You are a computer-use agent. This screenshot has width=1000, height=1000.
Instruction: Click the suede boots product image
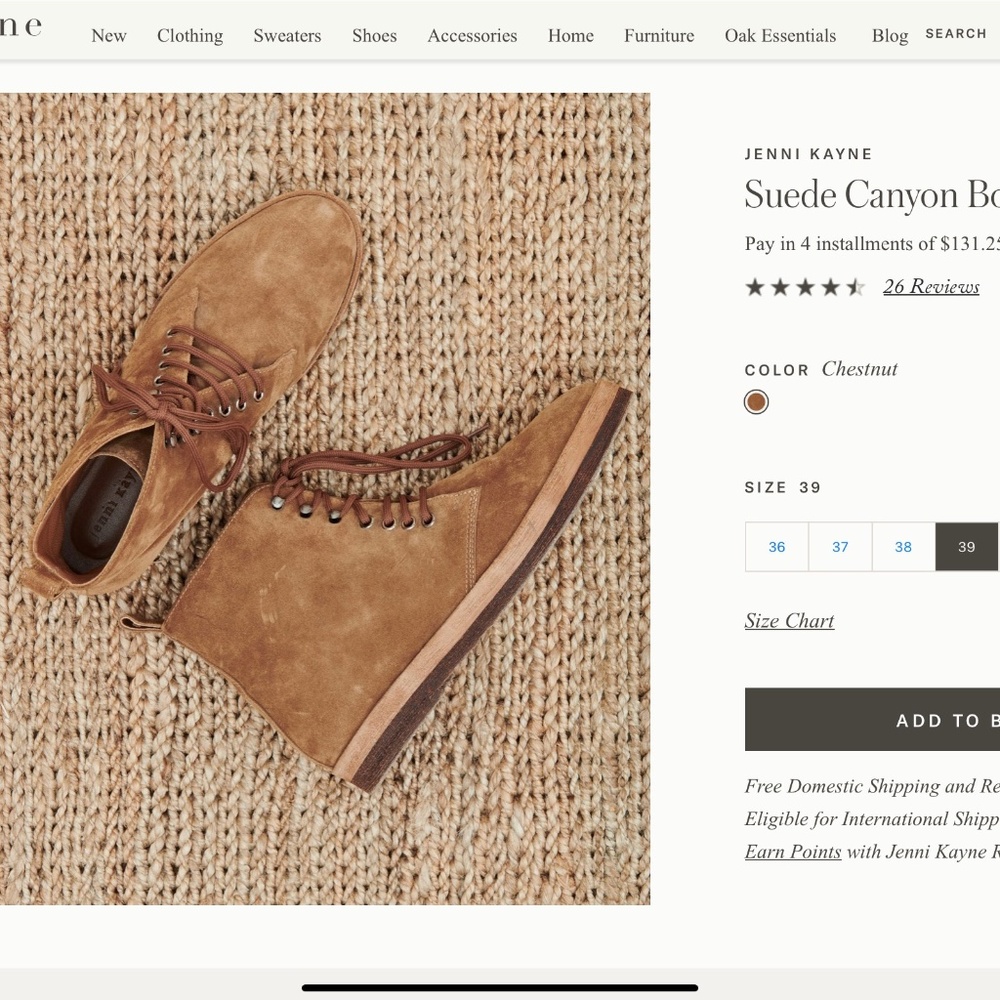coord(325,499)
